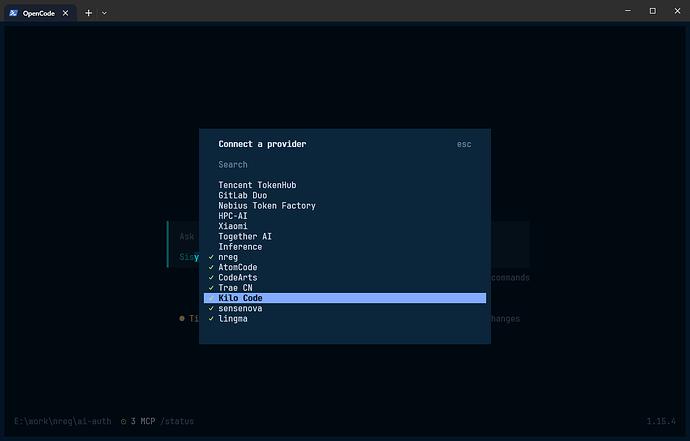
Task: Choose the Together AI provider
Action: pyautogui.click(x=345, y=236)
